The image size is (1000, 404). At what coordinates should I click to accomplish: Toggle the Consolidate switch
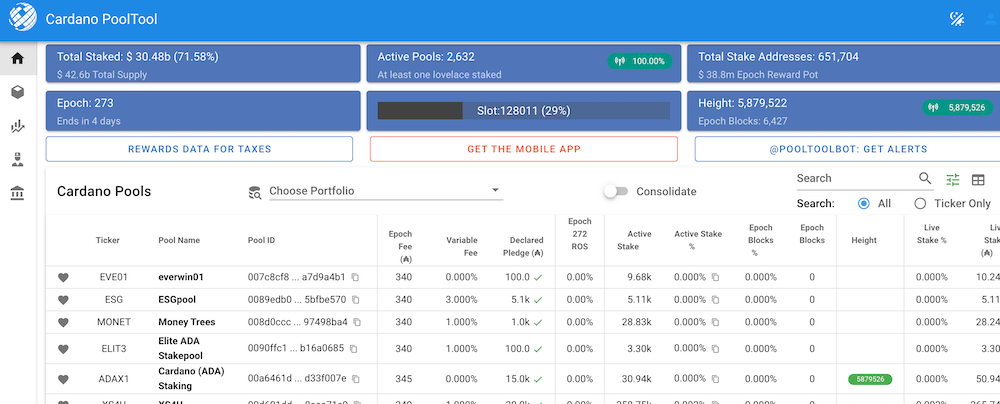coord(616,191)
